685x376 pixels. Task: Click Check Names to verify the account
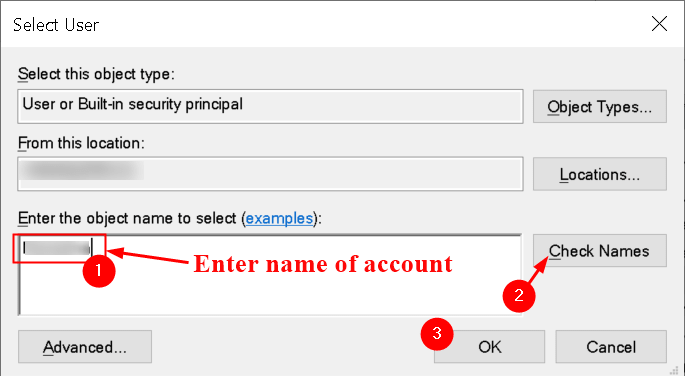tap(599, 251)
